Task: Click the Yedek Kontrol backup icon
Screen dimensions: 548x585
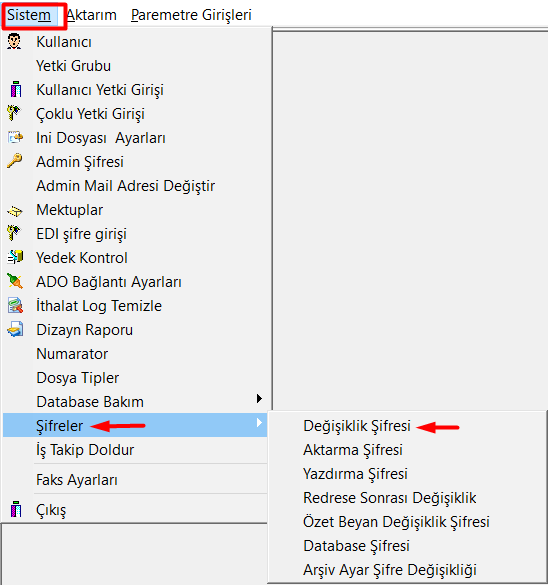Action: [x=15, y=257]
